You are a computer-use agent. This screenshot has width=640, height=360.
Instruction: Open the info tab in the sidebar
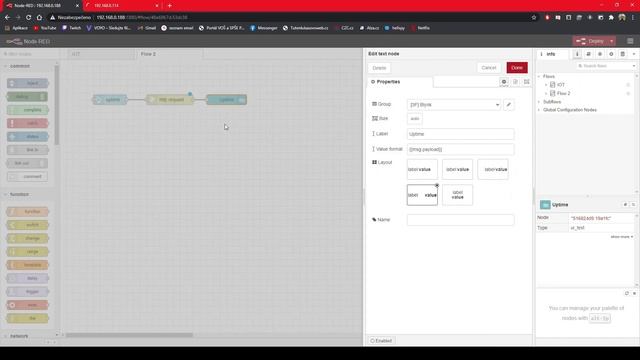point(552,54)
